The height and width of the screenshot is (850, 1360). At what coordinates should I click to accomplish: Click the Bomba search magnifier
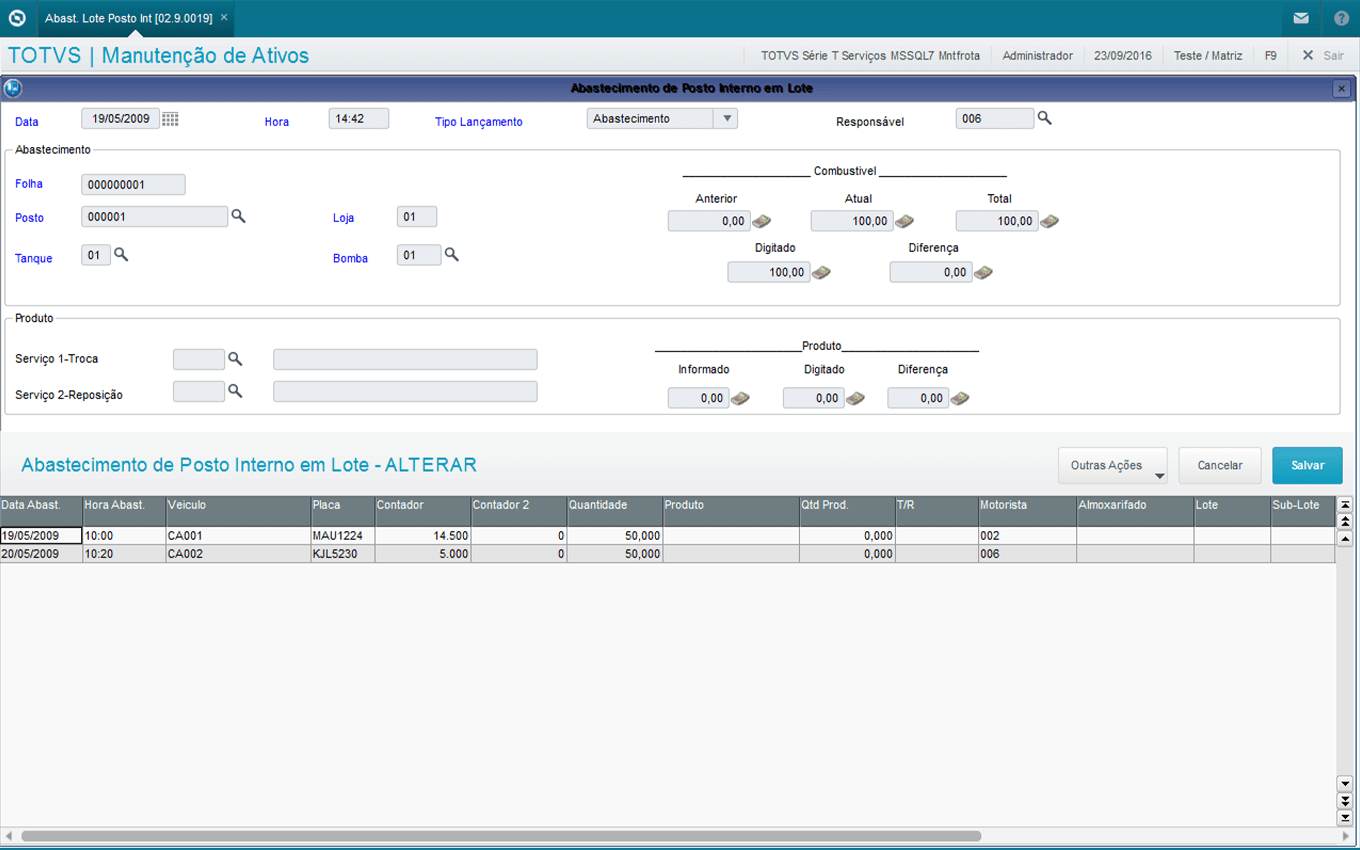(x=451, y=255)
